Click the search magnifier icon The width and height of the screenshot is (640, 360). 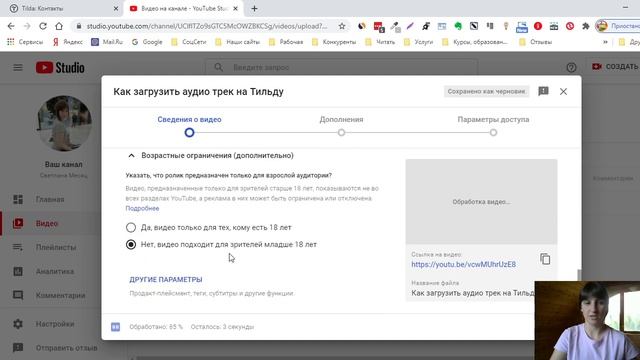(x=219, y=67)
